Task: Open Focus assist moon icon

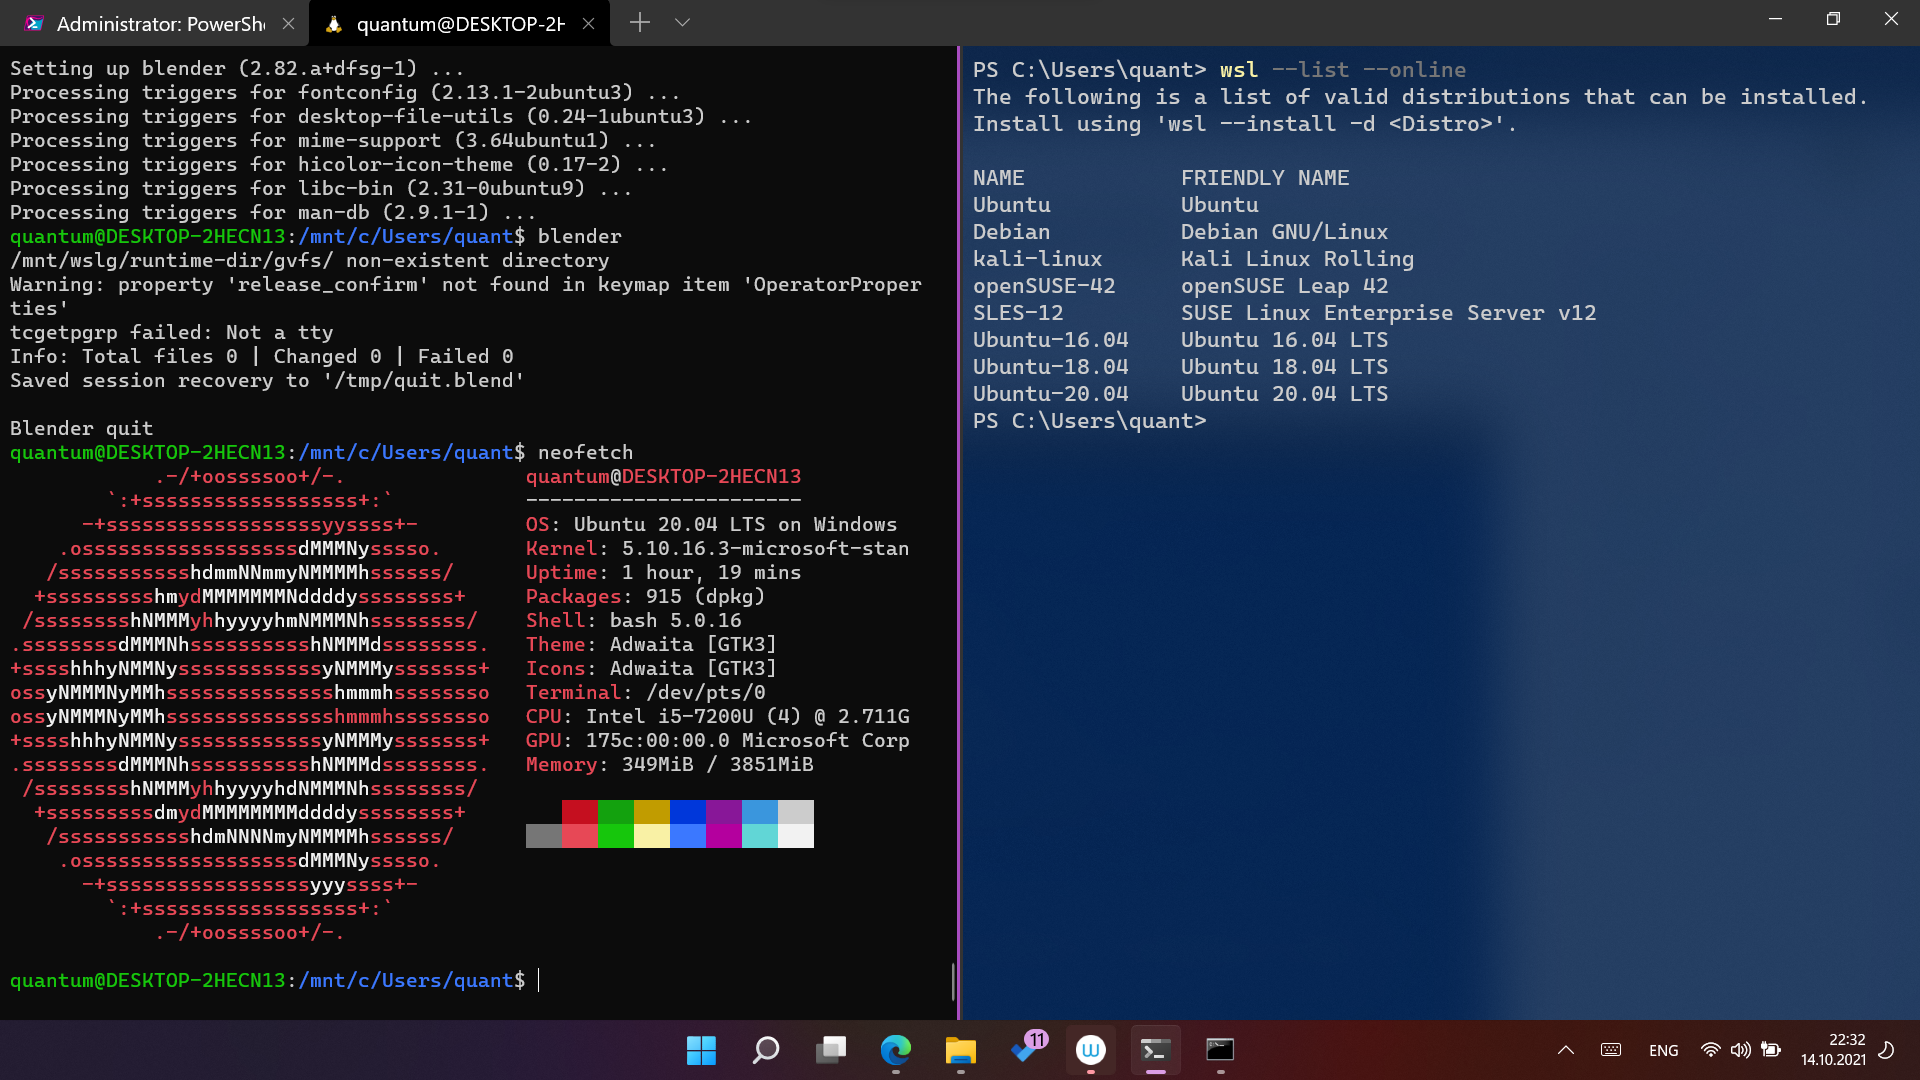Action: pyautogui.click(x=1887, y=1050)
